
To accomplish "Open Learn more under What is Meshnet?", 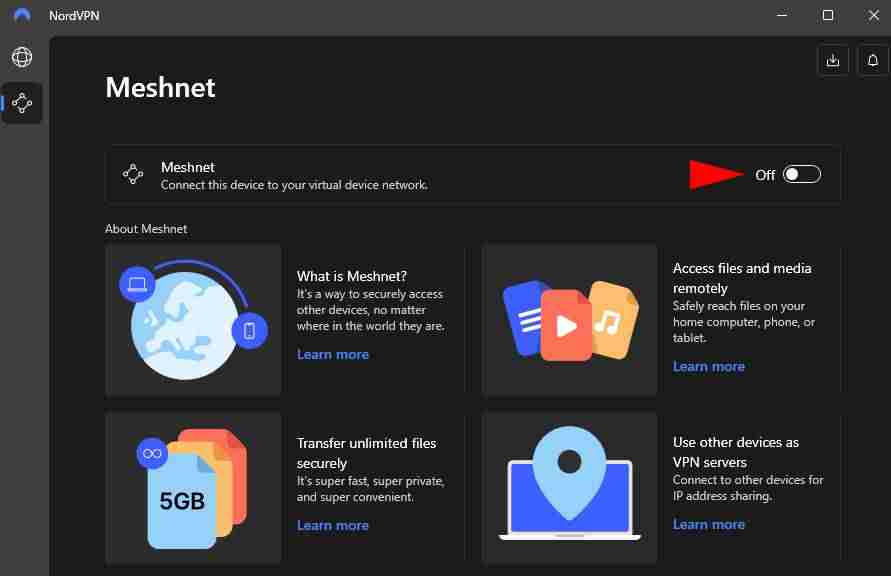I will click(332, 354).
